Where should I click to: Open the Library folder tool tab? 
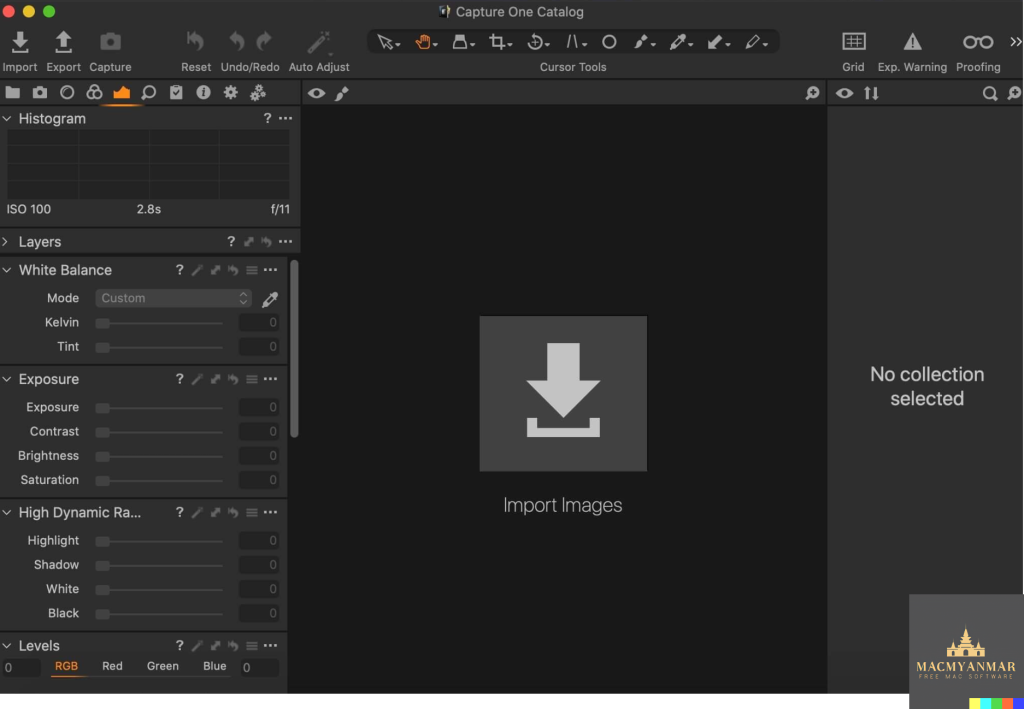[12, 93]
